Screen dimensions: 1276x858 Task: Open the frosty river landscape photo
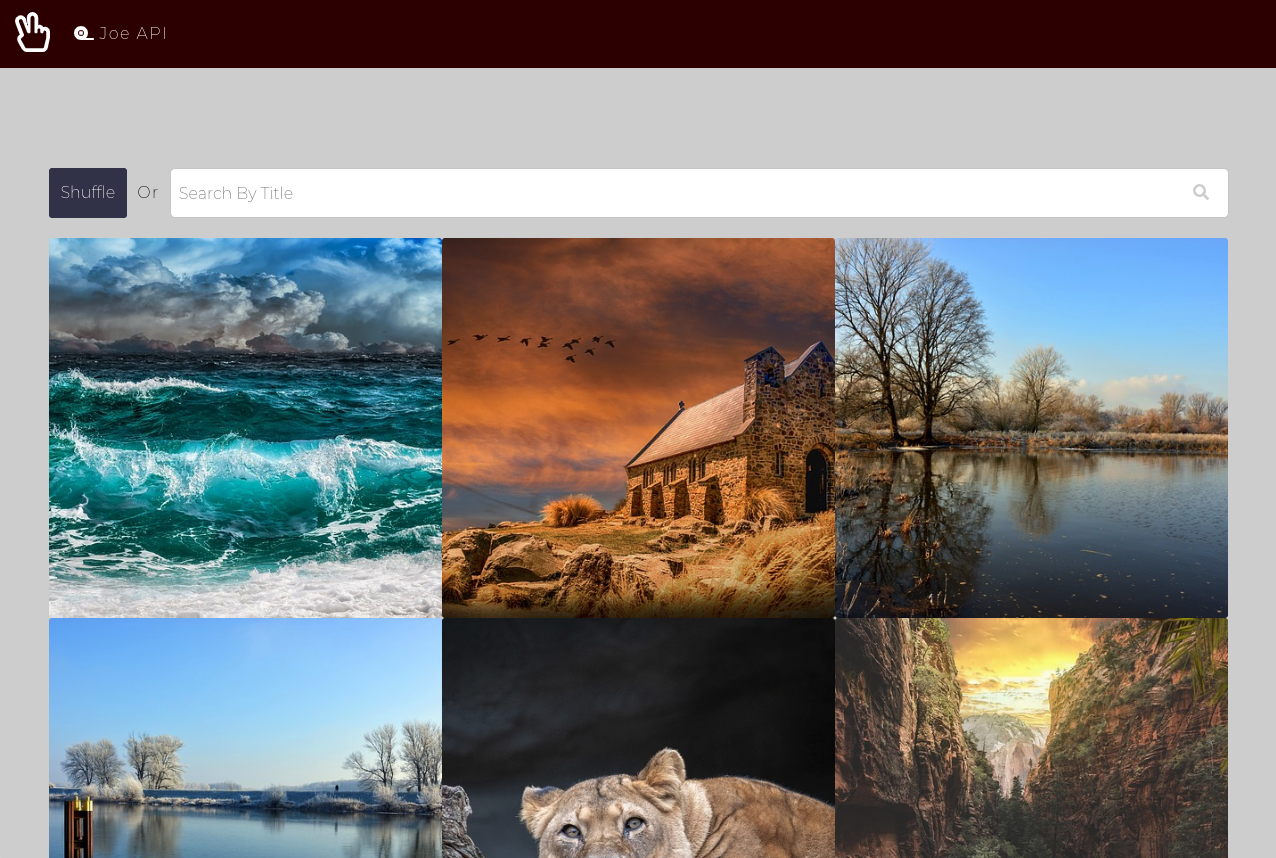(x=245, y=738)
